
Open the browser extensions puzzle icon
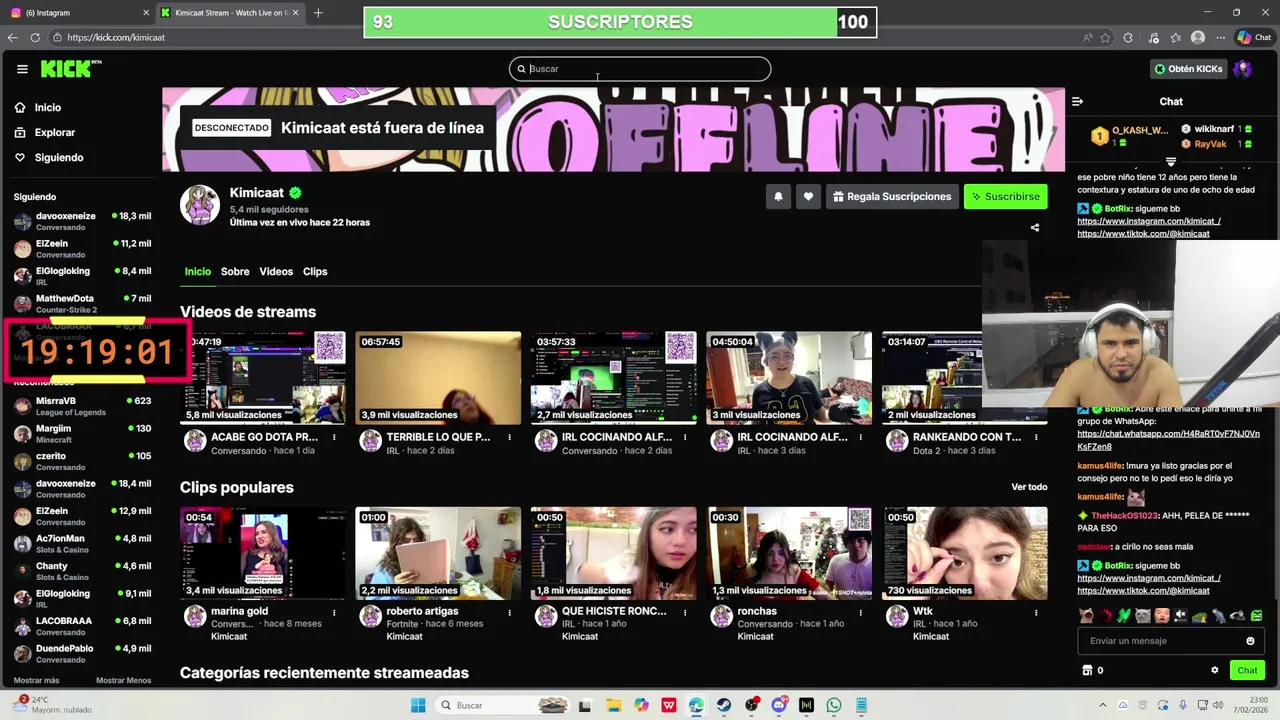[1128, 37]
